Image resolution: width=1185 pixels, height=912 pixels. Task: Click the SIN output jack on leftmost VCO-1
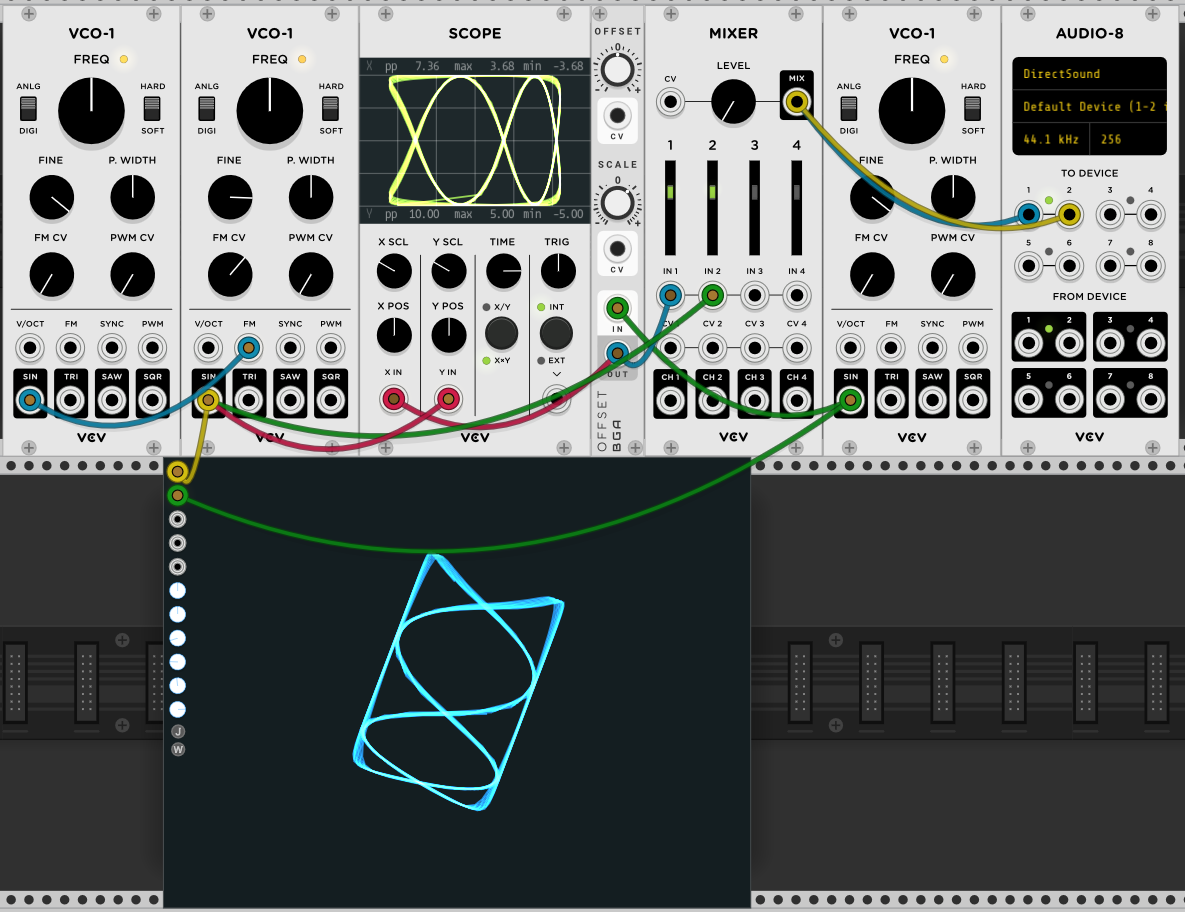point(30,400)
